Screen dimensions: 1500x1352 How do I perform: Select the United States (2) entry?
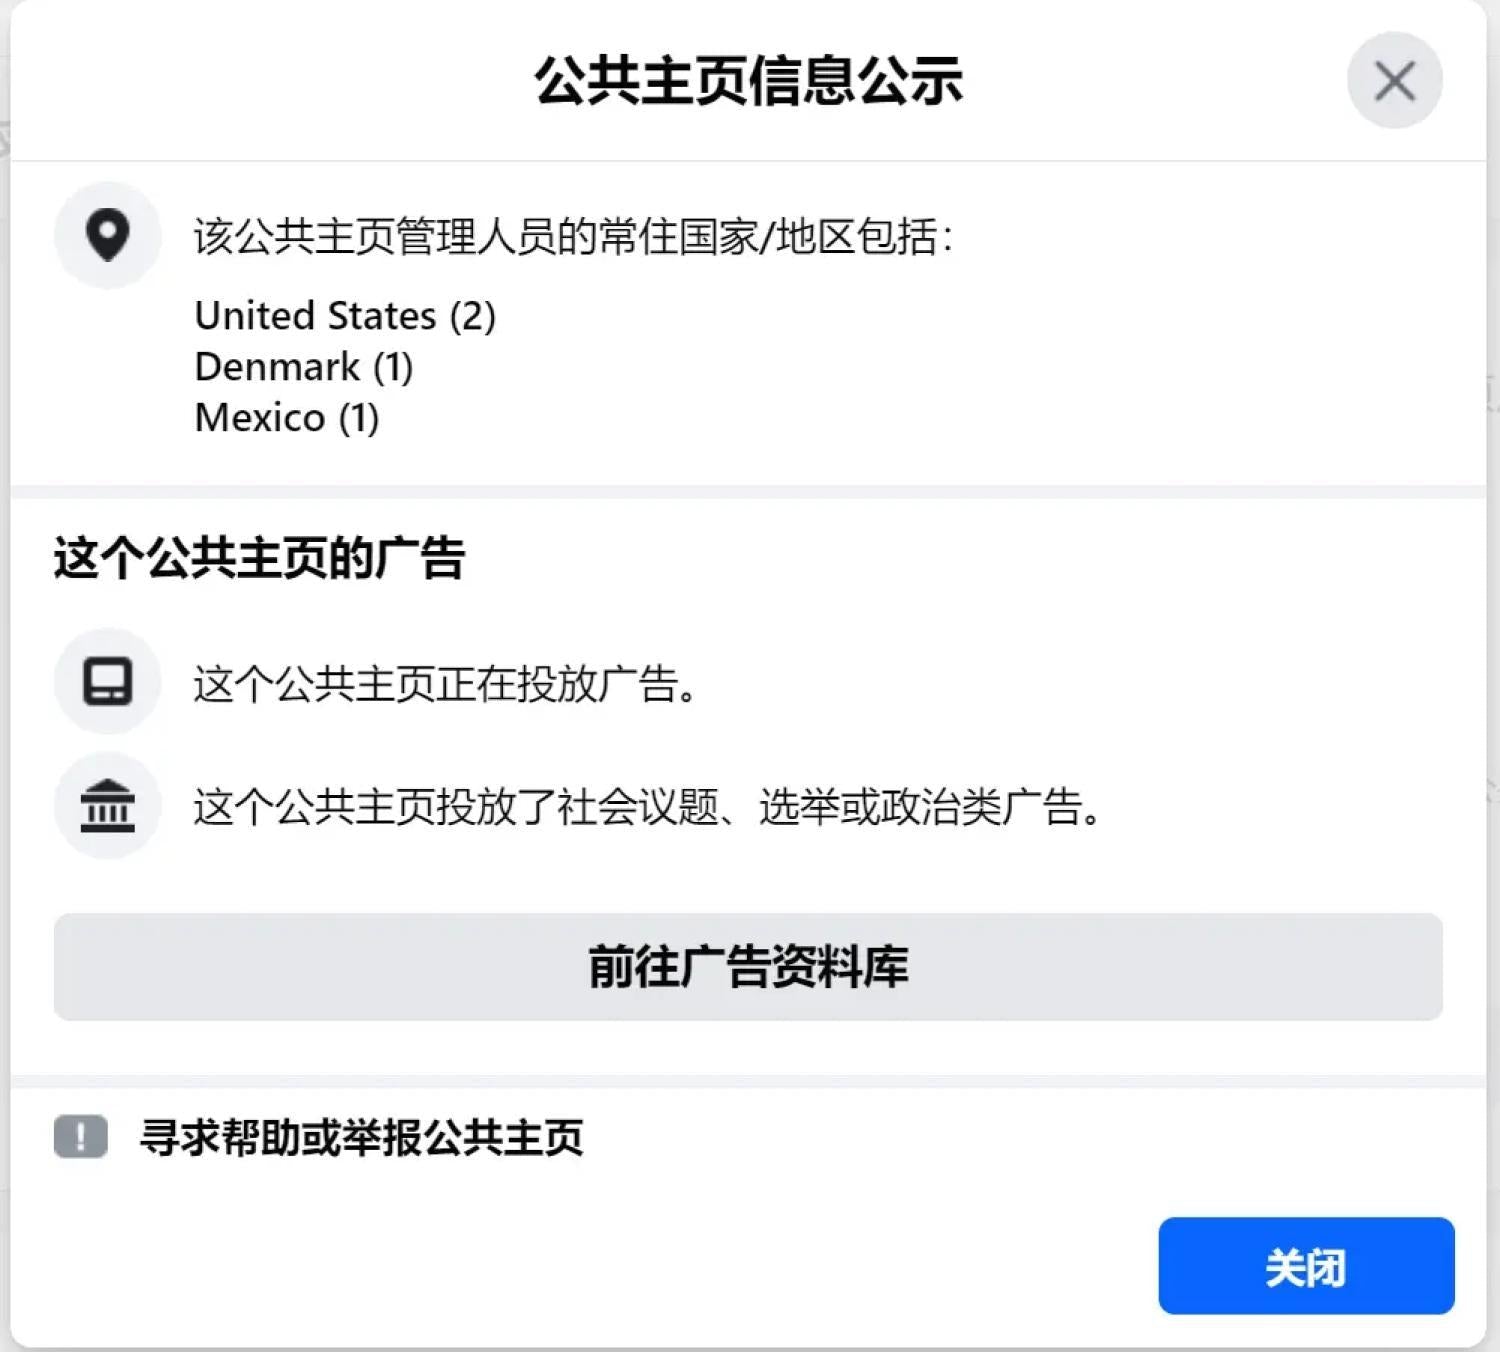[x=345, y=316]
